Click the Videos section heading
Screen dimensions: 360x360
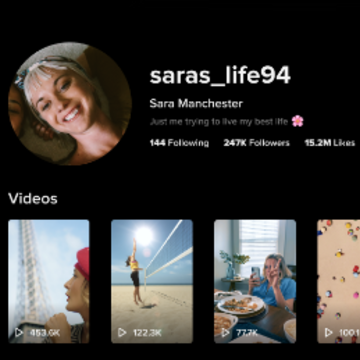33,199
